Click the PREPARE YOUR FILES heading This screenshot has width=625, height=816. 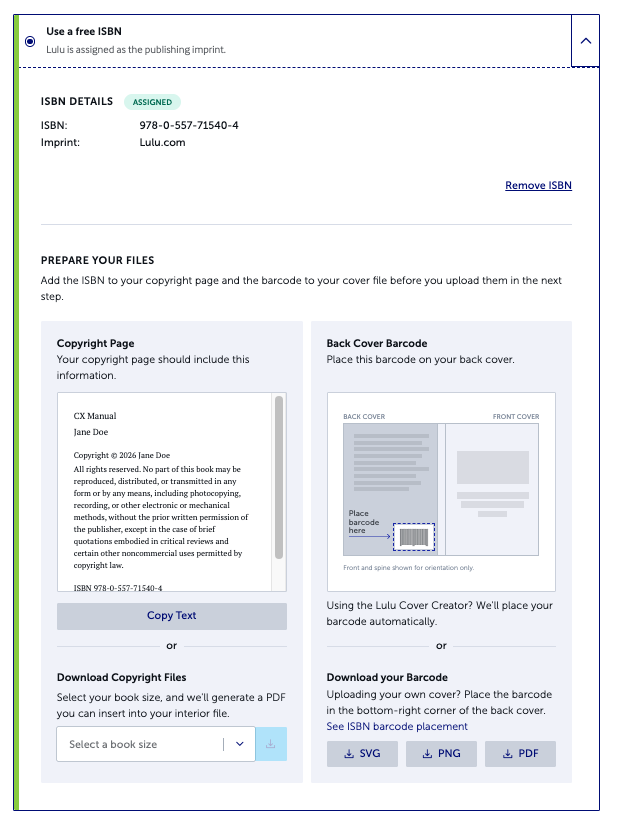(x=98, y=260)
